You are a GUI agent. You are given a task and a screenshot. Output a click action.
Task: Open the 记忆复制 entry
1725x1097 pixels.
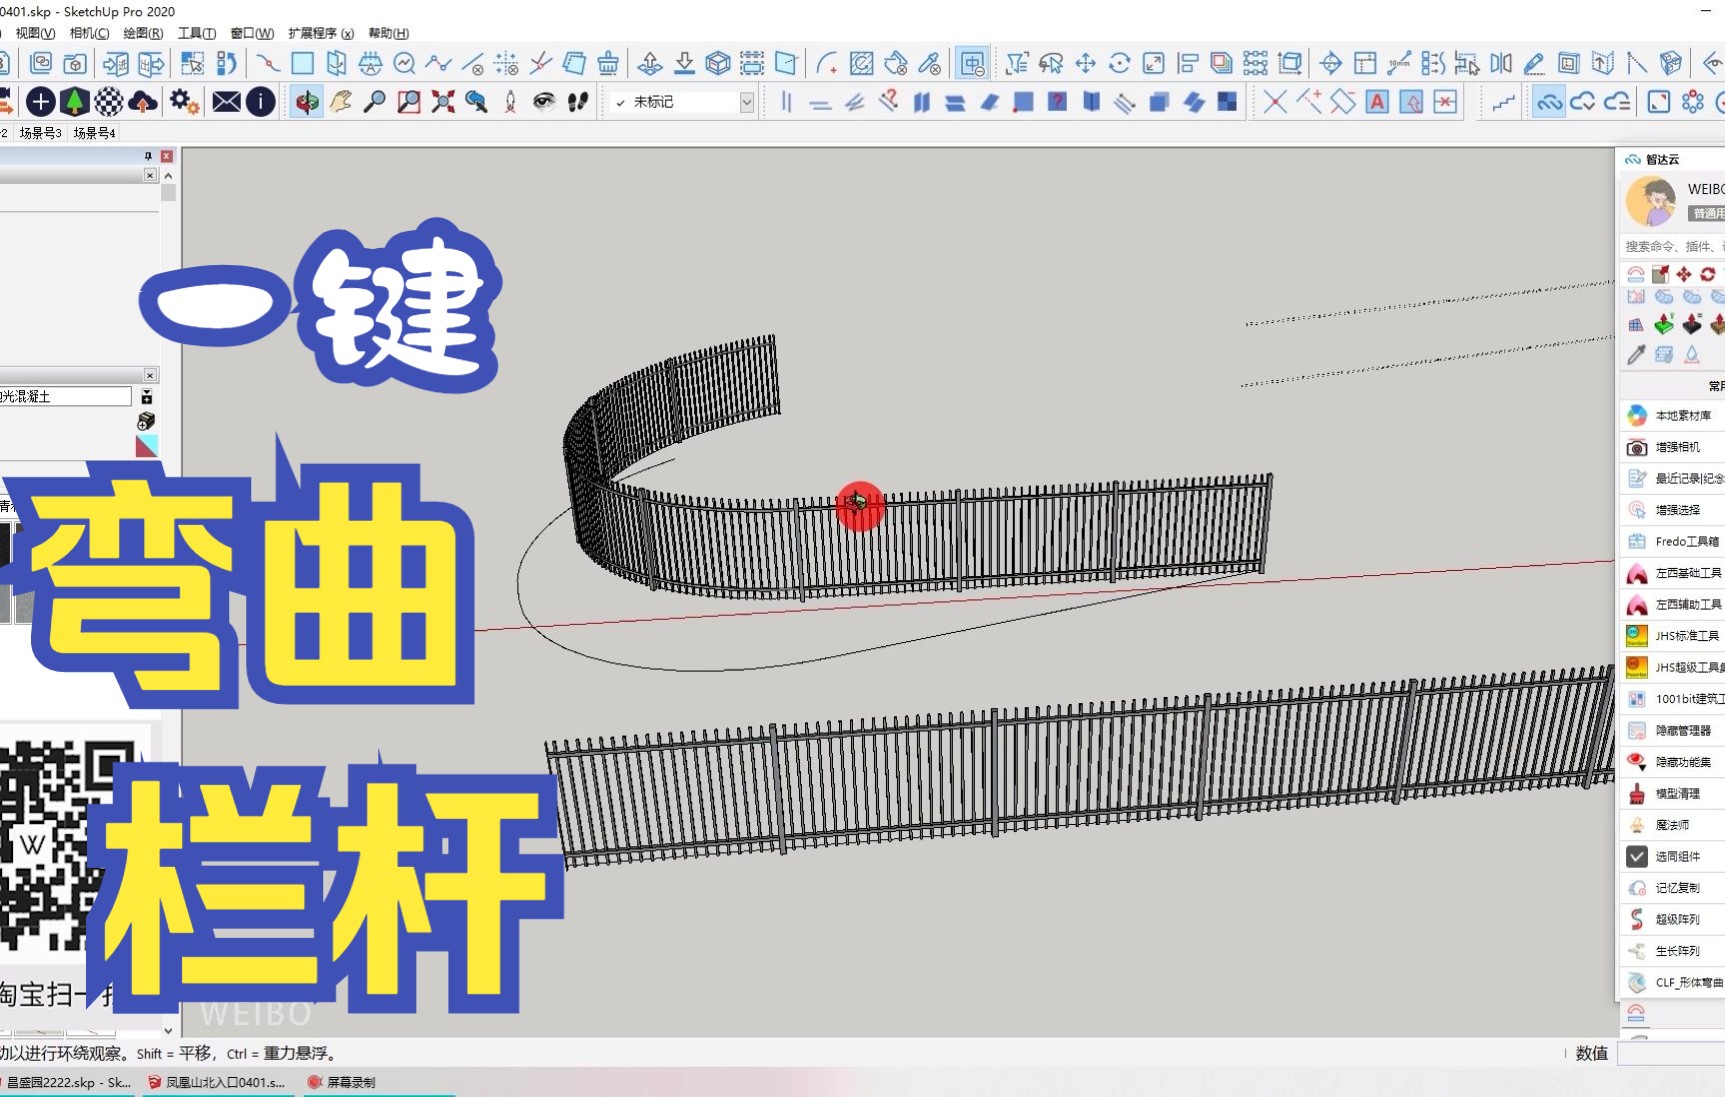pos(1672,888)
